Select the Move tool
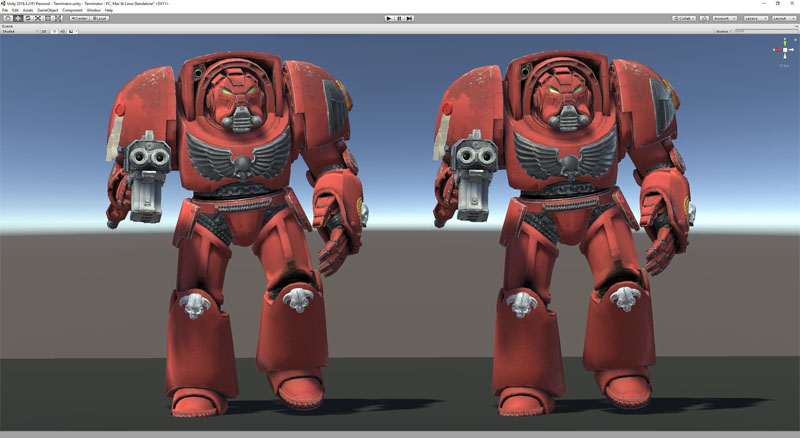Viewport: 800px width, 438px height. click(18, 18)
